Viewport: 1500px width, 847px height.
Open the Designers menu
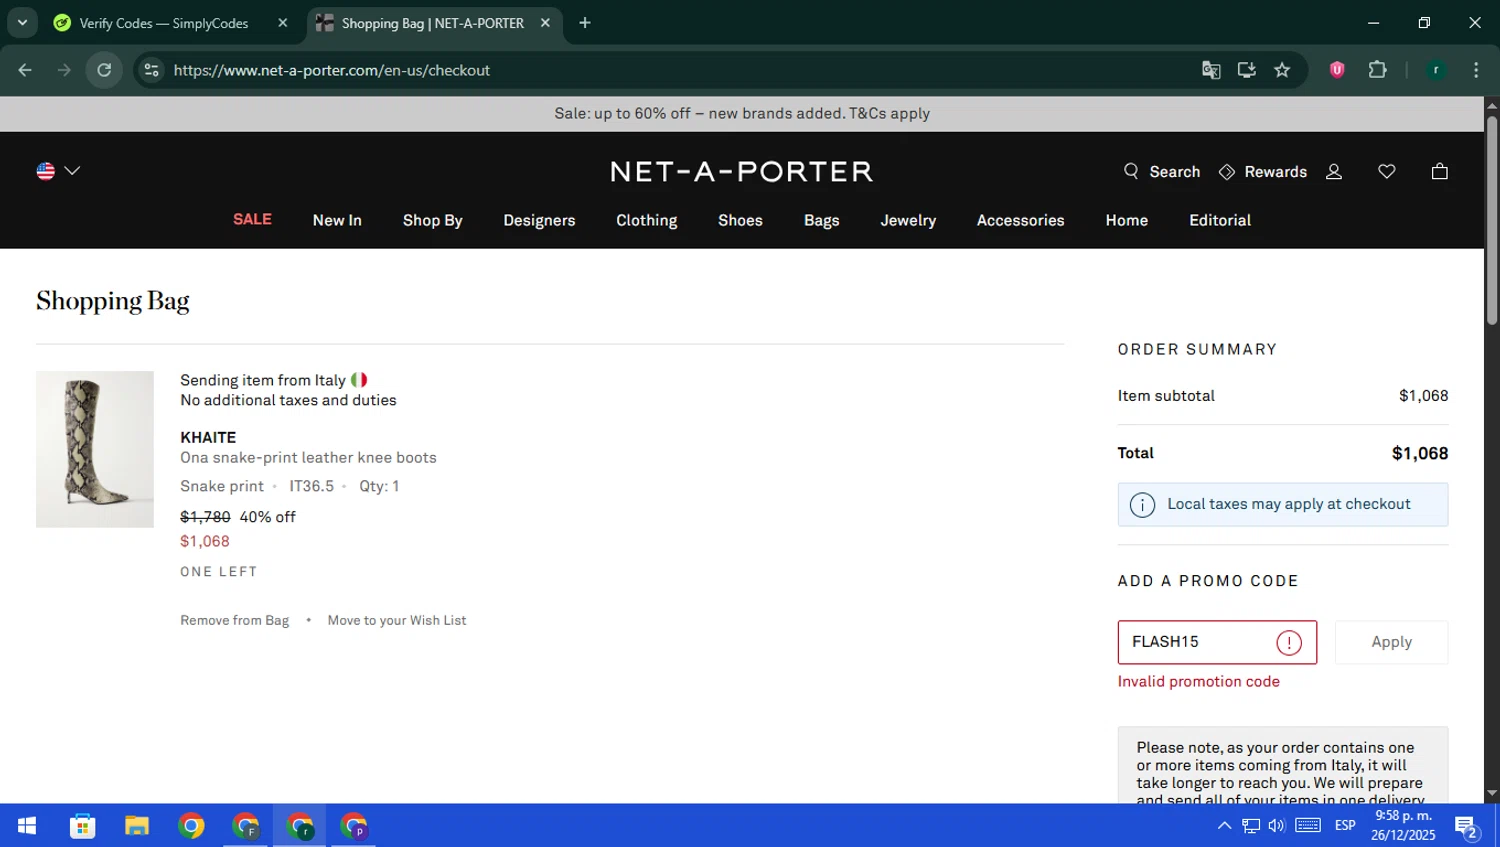(x=539, y=220)
